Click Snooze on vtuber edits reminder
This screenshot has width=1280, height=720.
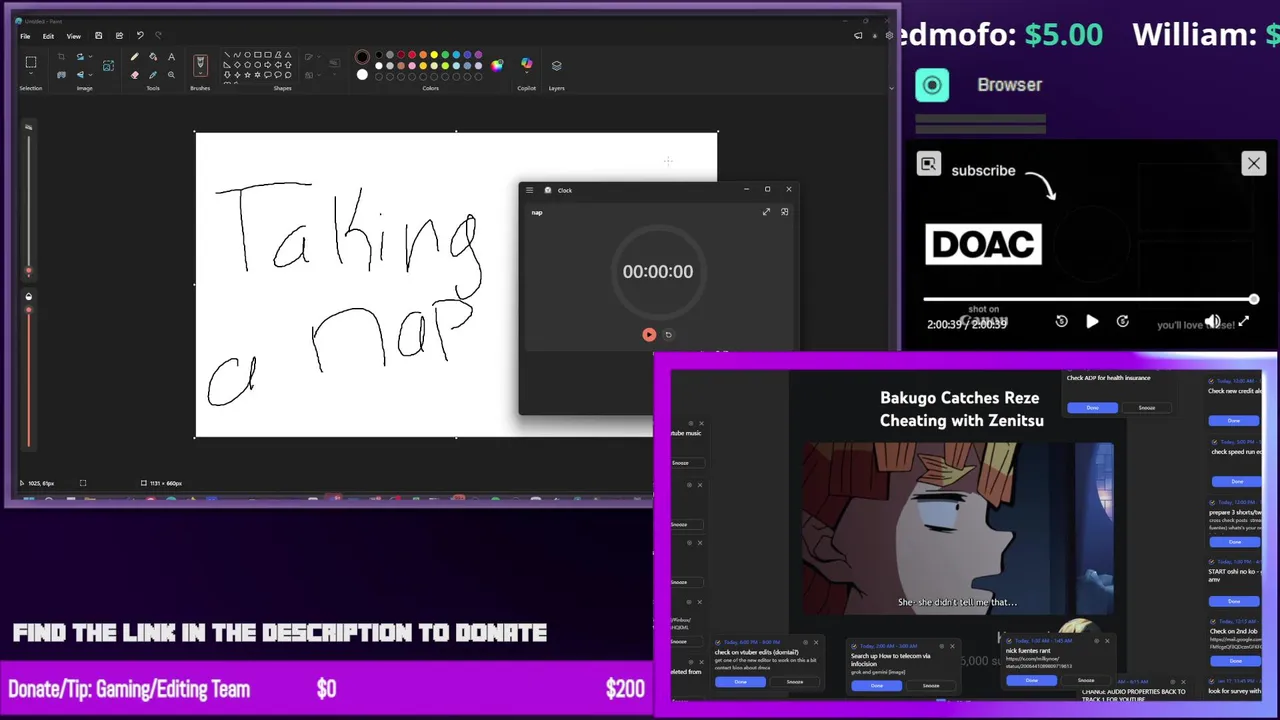(x=794, y=682)
